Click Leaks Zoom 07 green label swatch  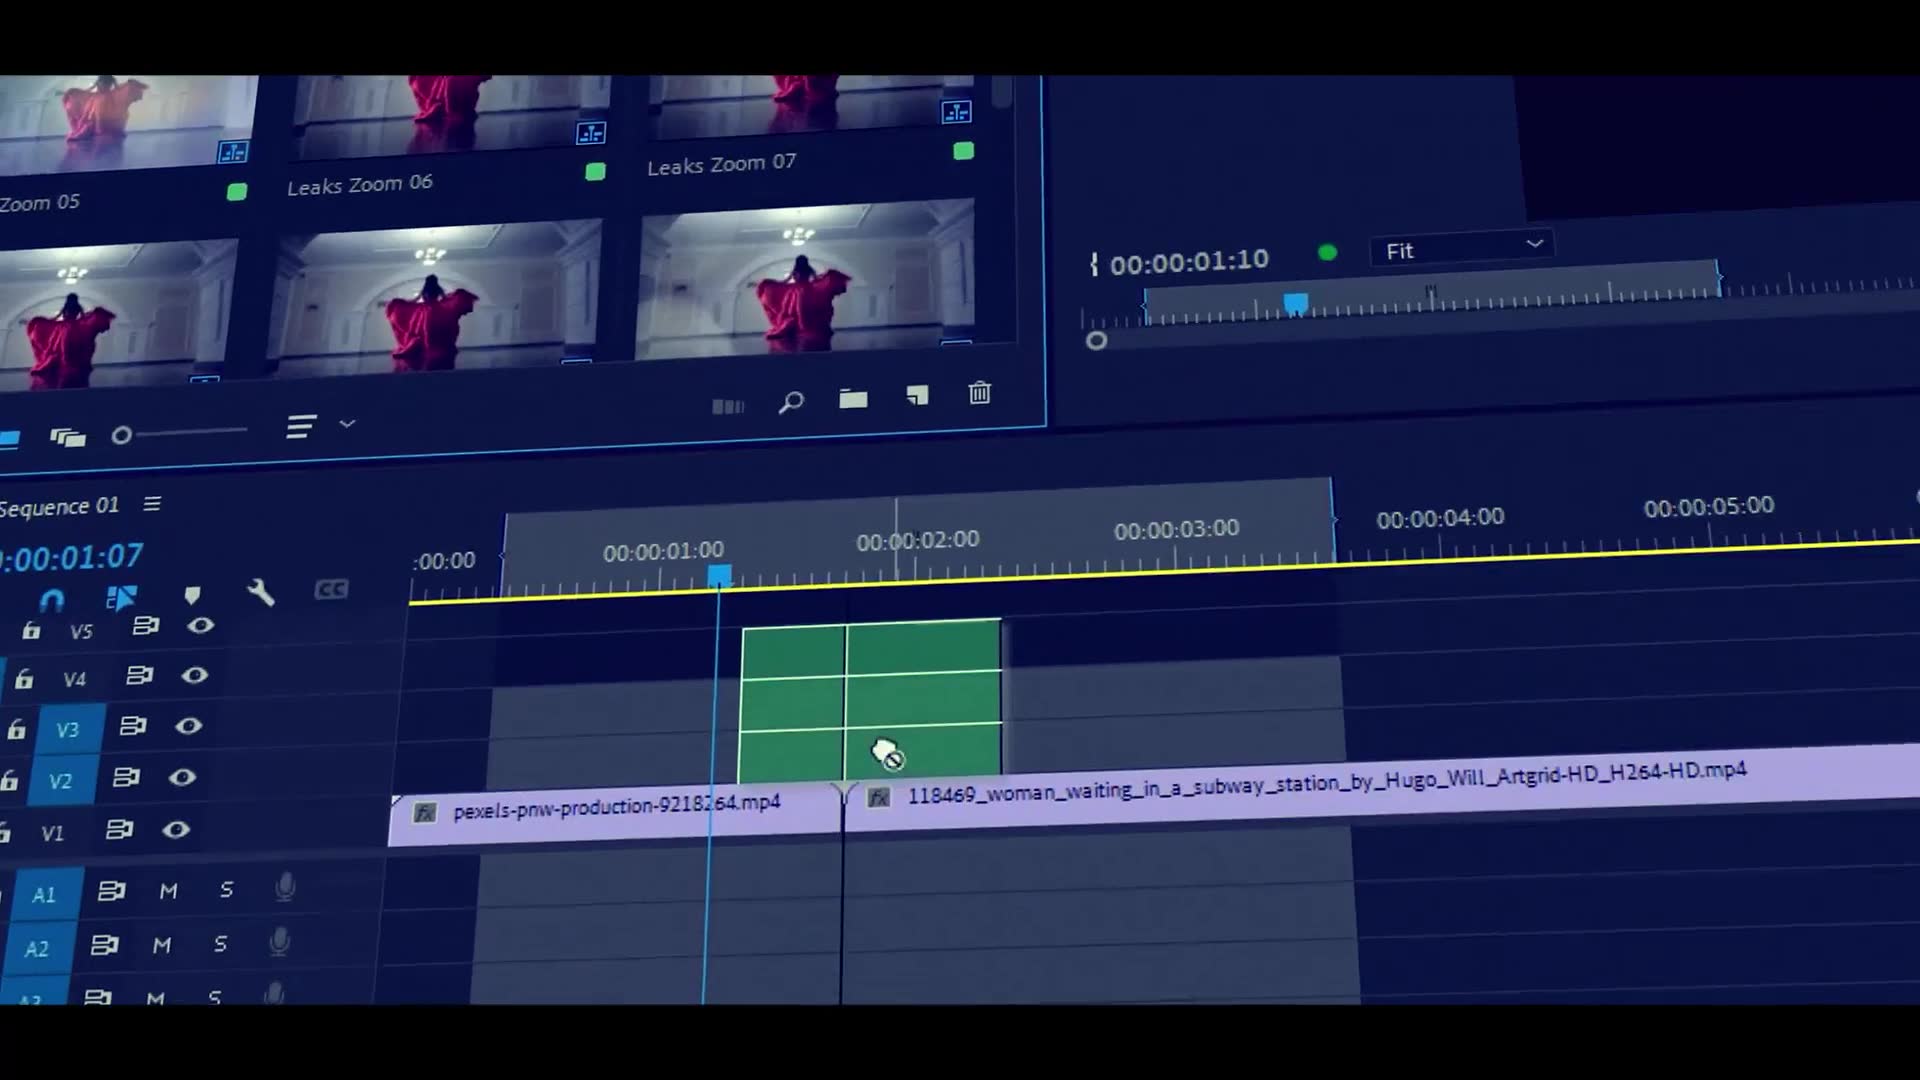(963, 151)
